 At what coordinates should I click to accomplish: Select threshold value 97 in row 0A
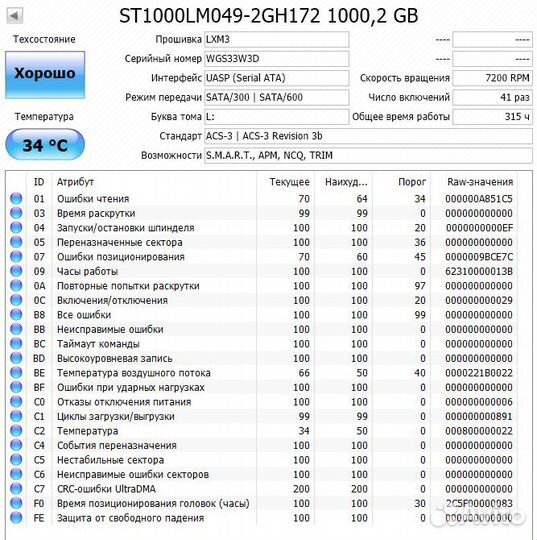tap(420, 286)
